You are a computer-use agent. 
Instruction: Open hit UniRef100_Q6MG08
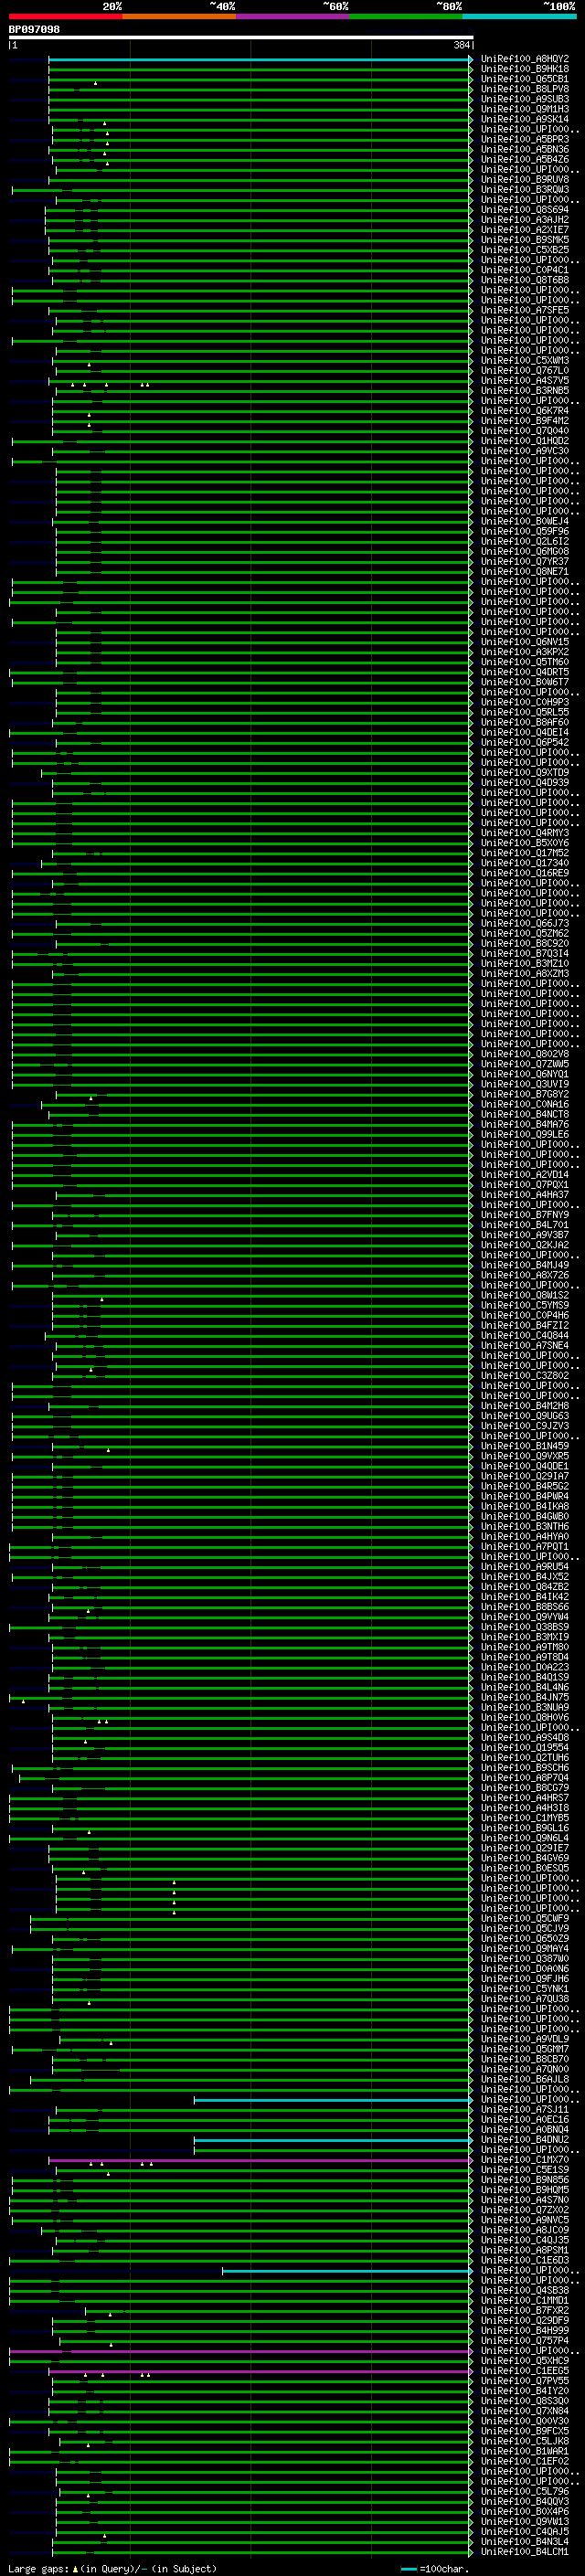click(x=525, y=551)
